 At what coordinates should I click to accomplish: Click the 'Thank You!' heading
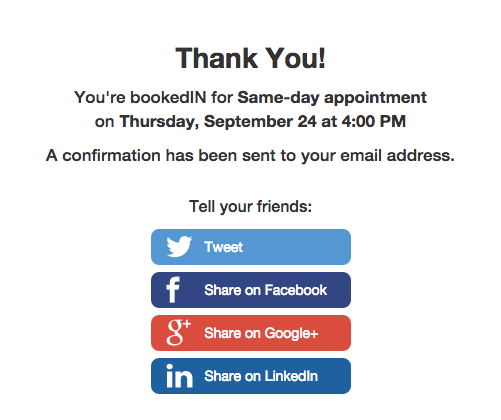click(x=250, y=58)
